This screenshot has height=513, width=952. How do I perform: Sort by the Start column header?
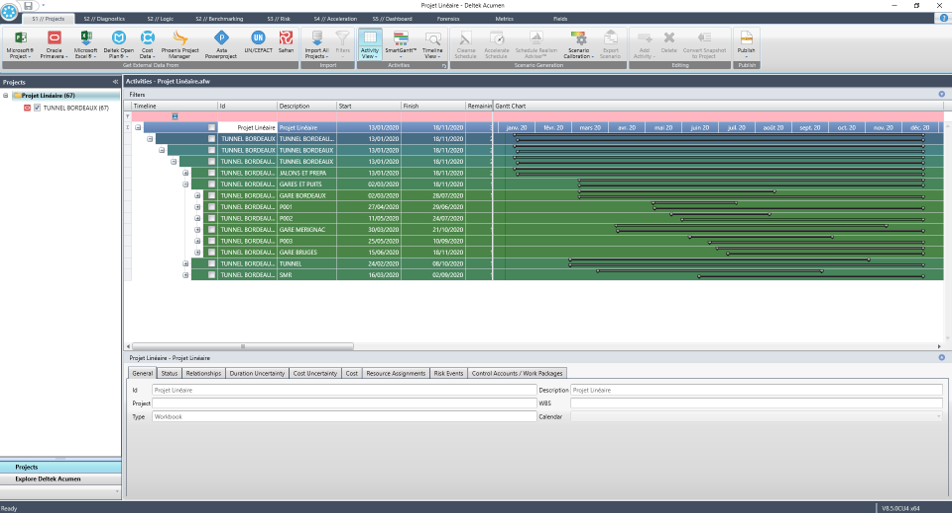(x=369, y=106)
